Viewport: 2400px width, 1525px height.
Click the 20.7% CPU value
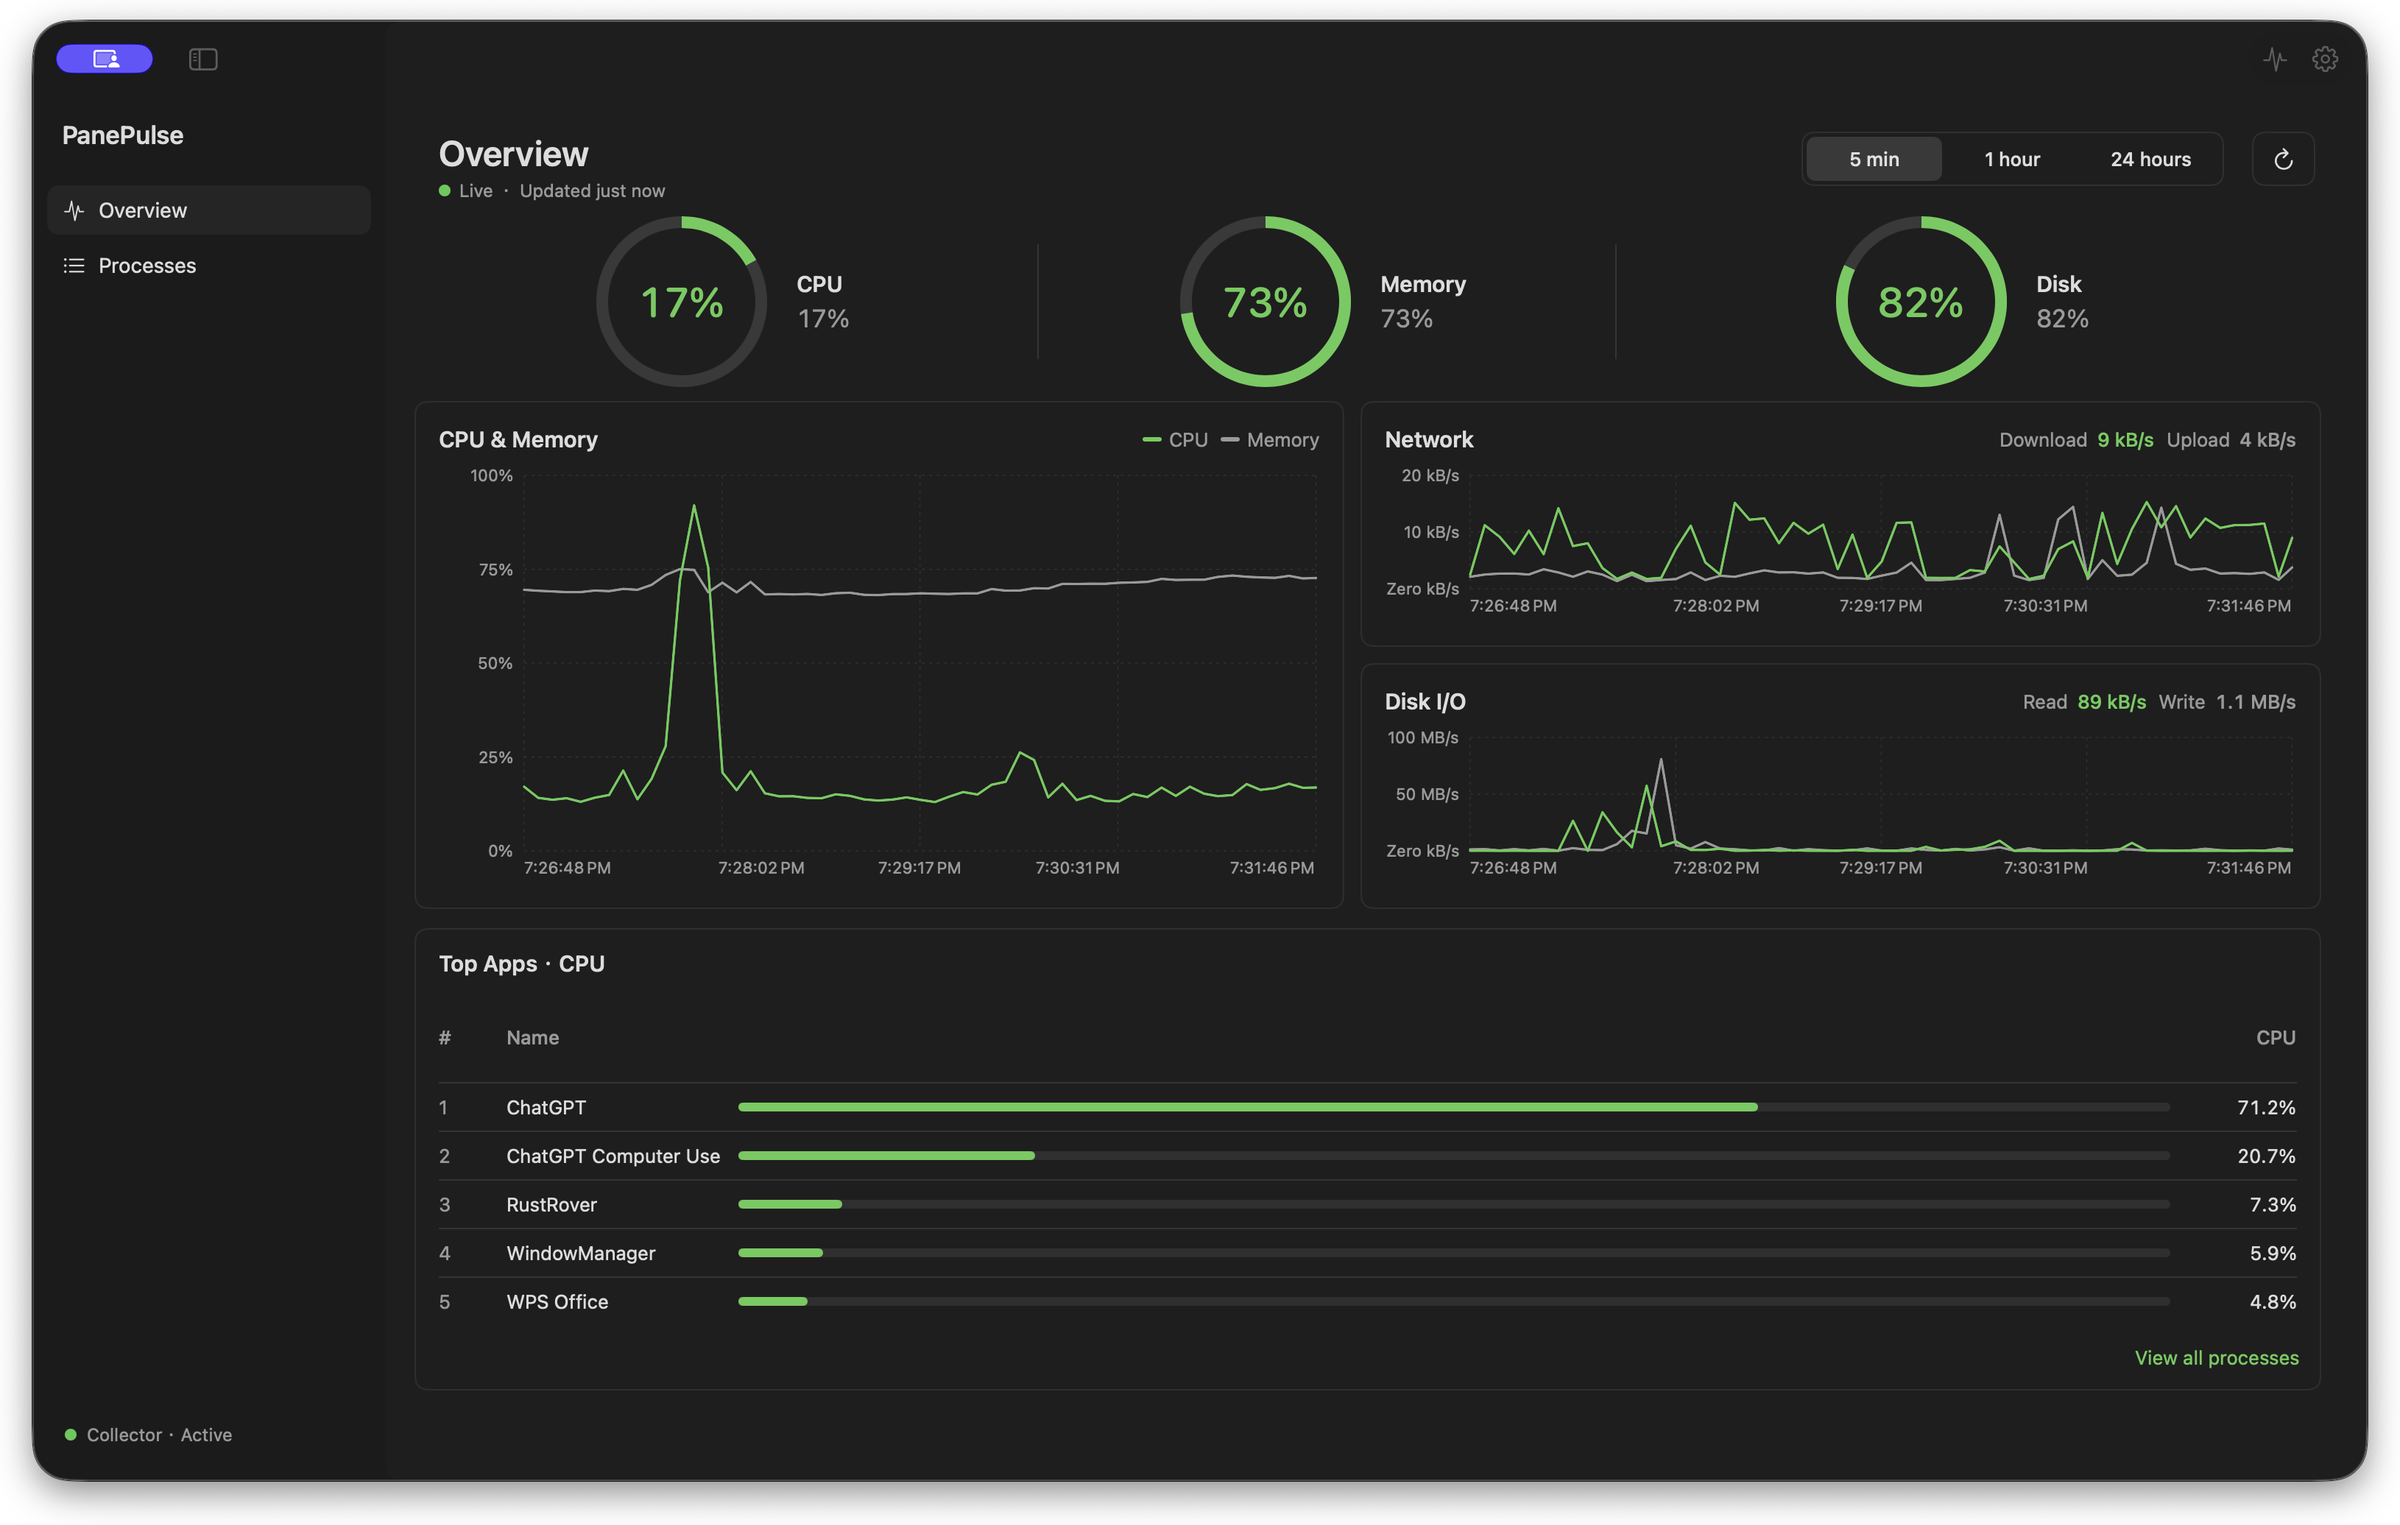click(x=2266, y=1156)
